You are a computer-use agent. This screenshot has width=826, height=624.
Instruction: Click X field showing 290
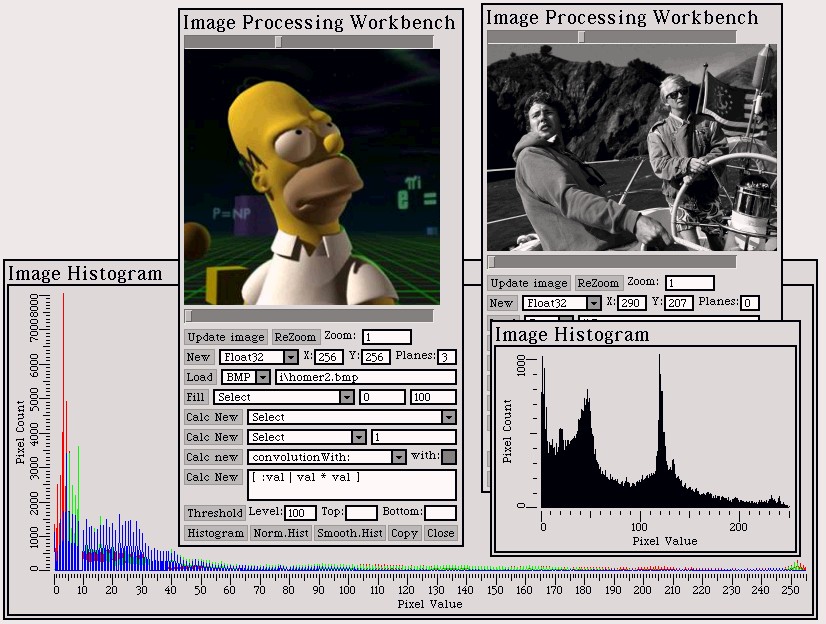pyautogui.click(x=632, y=303)
